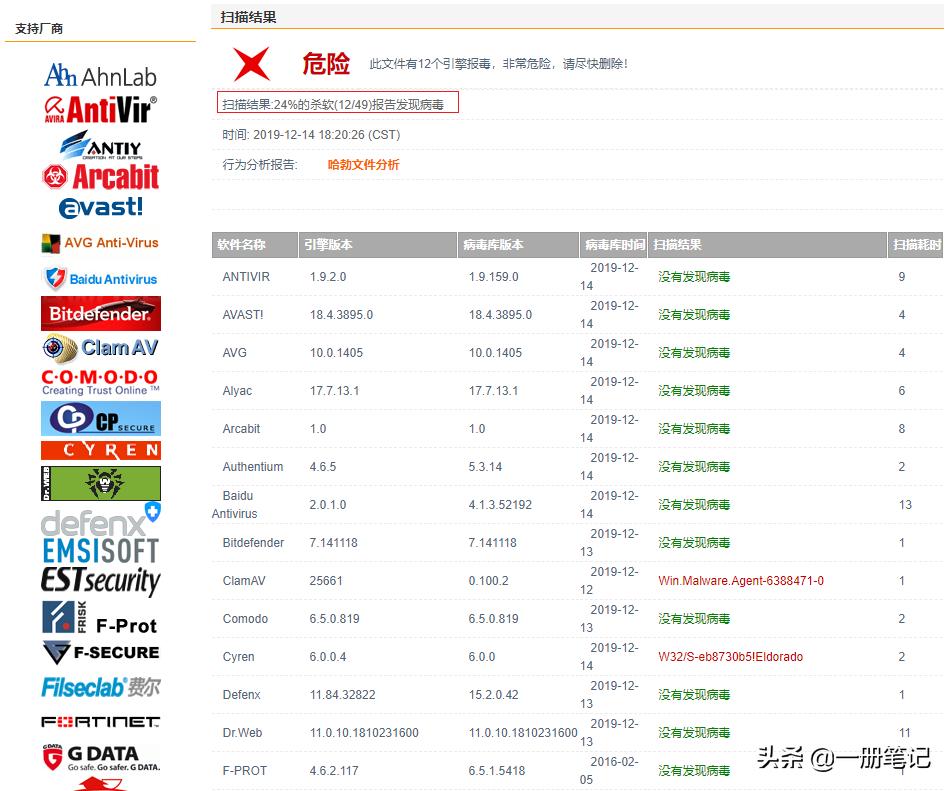Click the ClamAV sidebar logo

(100, 349)
